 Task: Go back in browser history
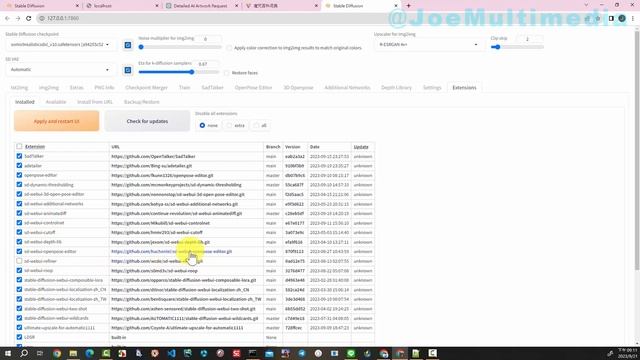click(7, 18)
